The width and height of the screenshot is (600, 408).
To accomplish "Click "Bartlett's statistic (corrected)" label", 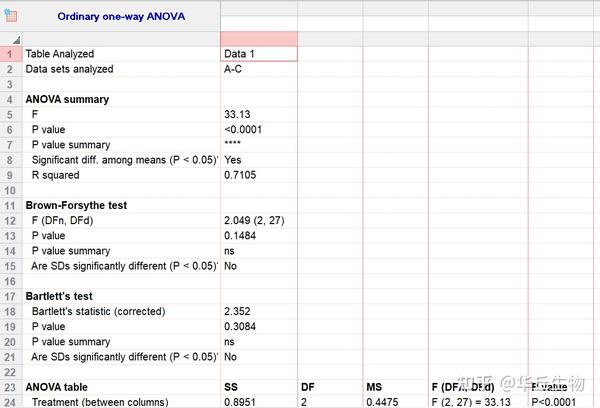I will pyautogui.click(x=98, y=312).
